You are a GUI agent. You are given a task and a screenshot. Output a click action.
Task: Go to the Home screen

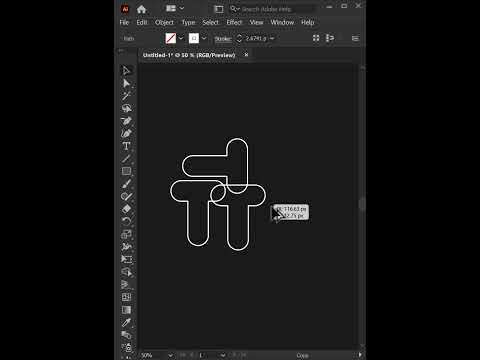(x=141, y=9)
